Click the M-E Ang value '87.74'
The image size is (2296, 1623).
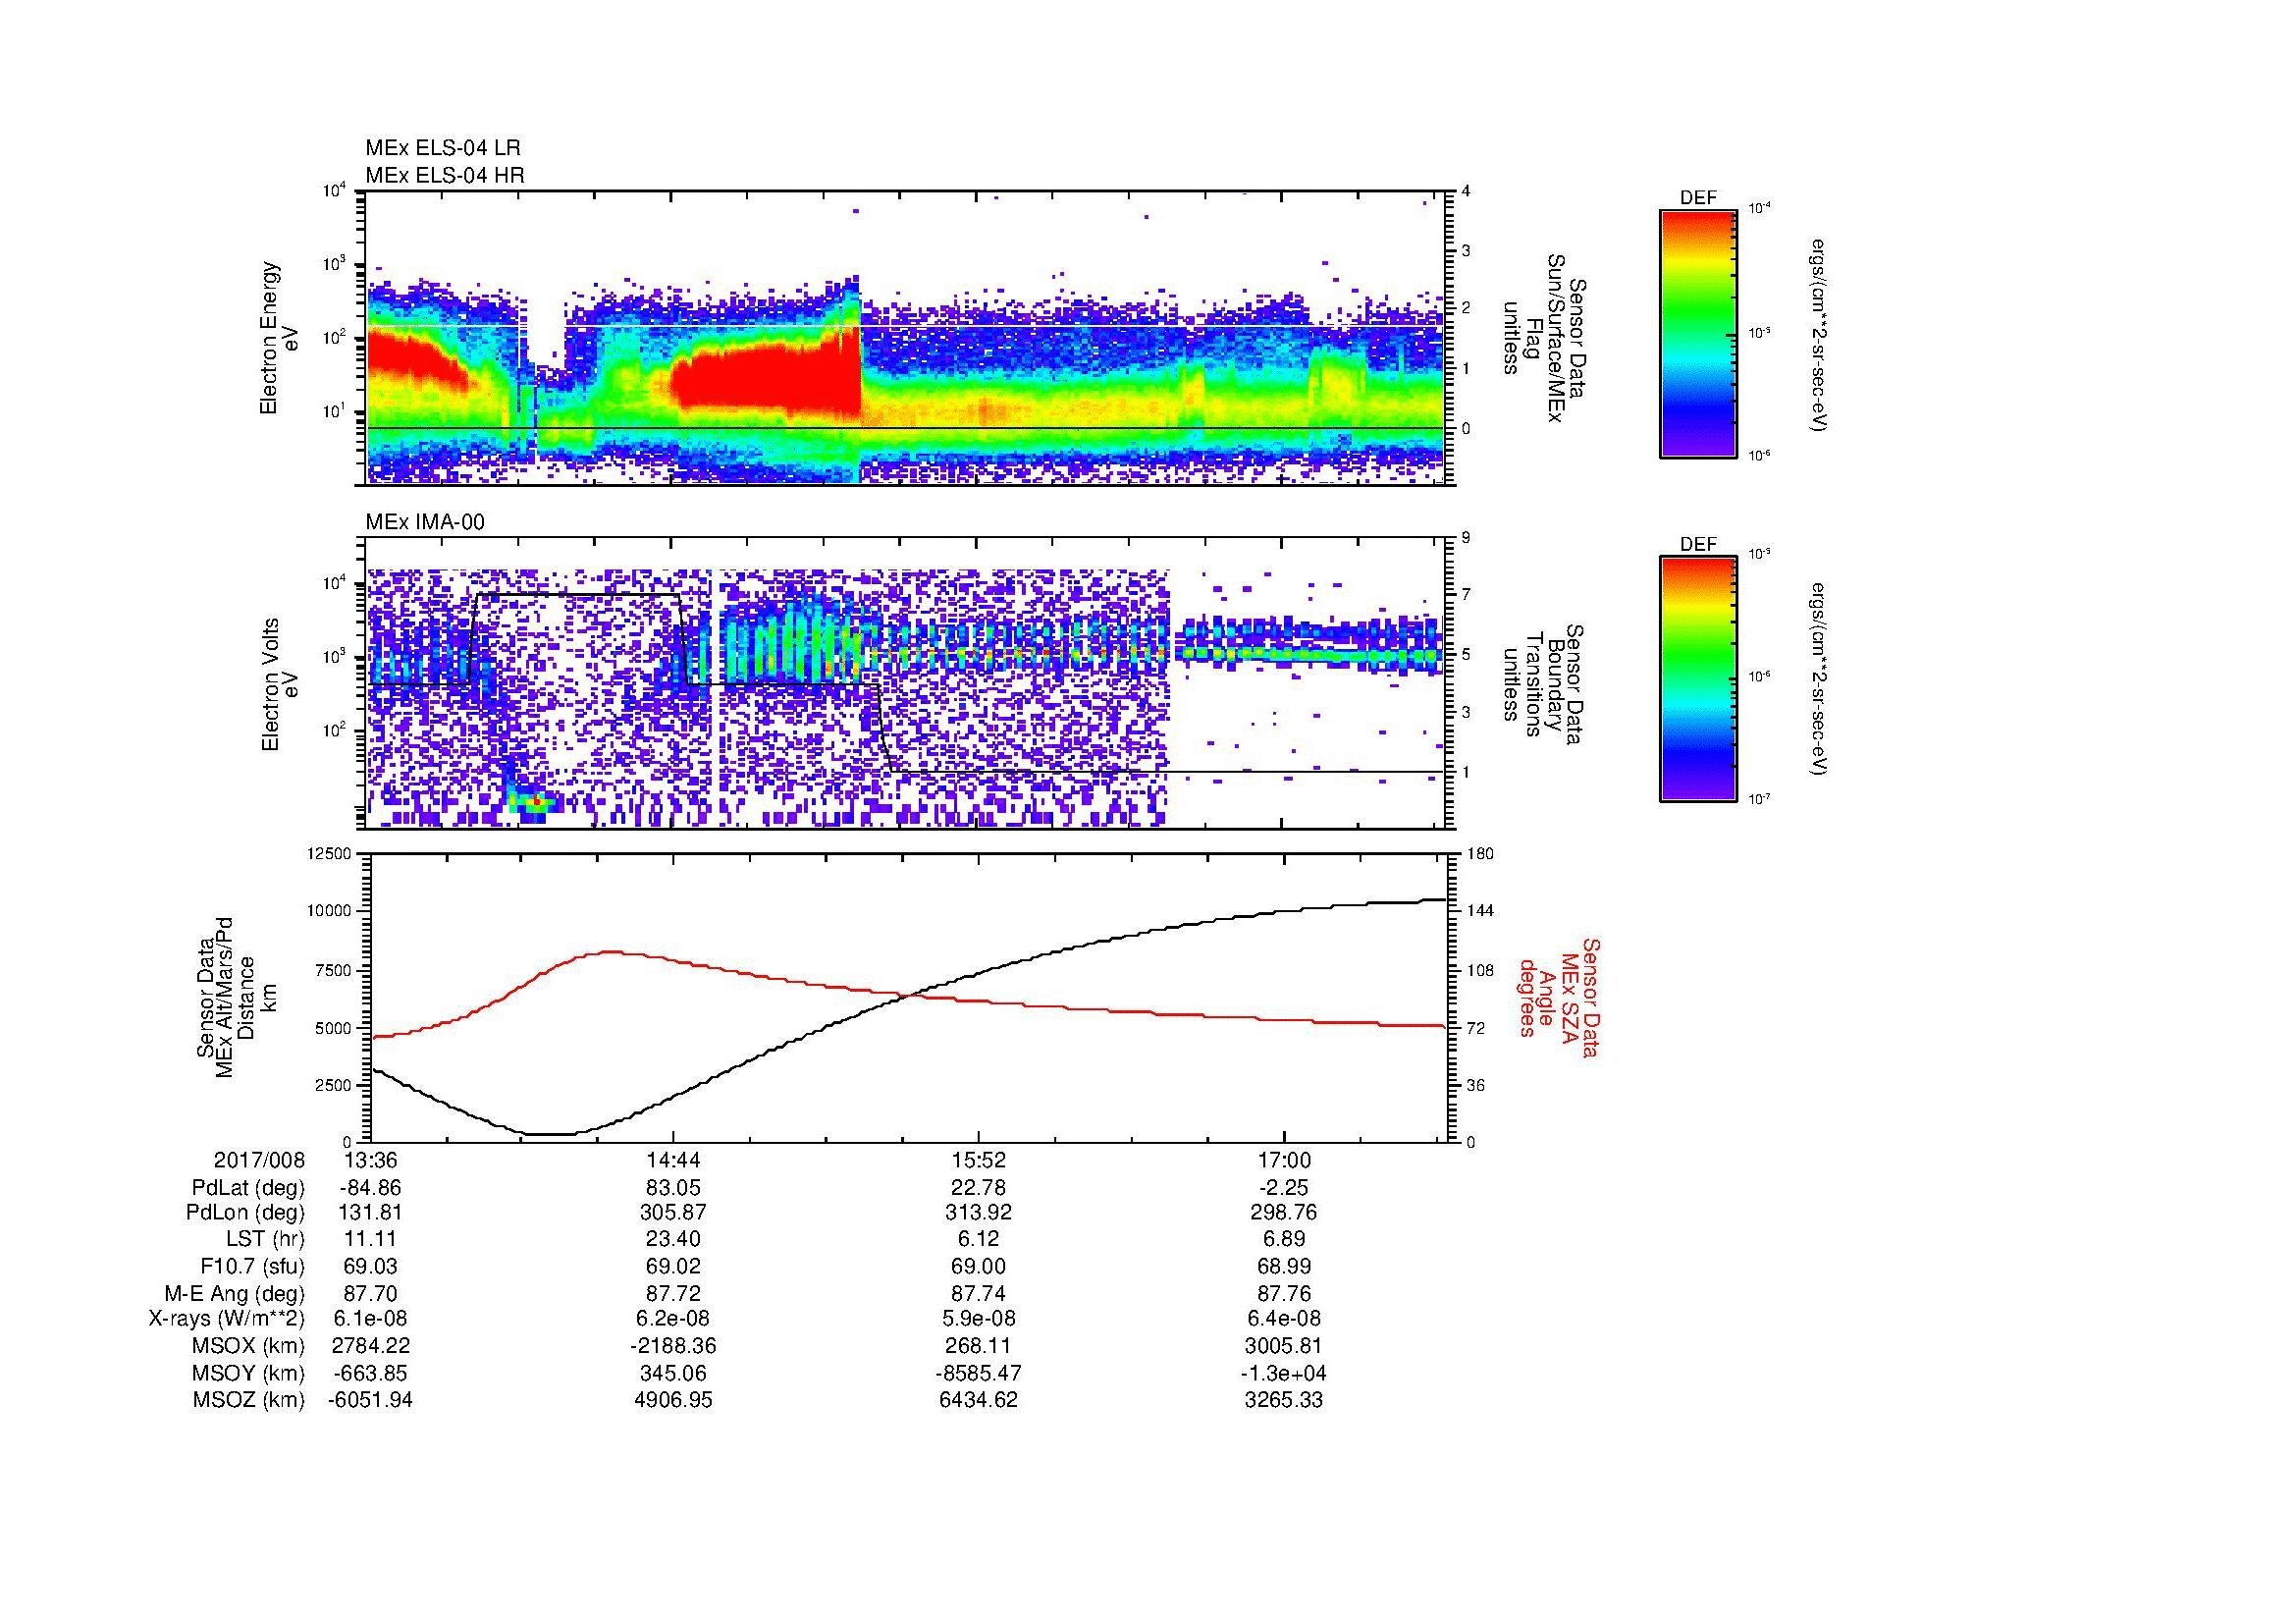click(x=979, y=1293)
